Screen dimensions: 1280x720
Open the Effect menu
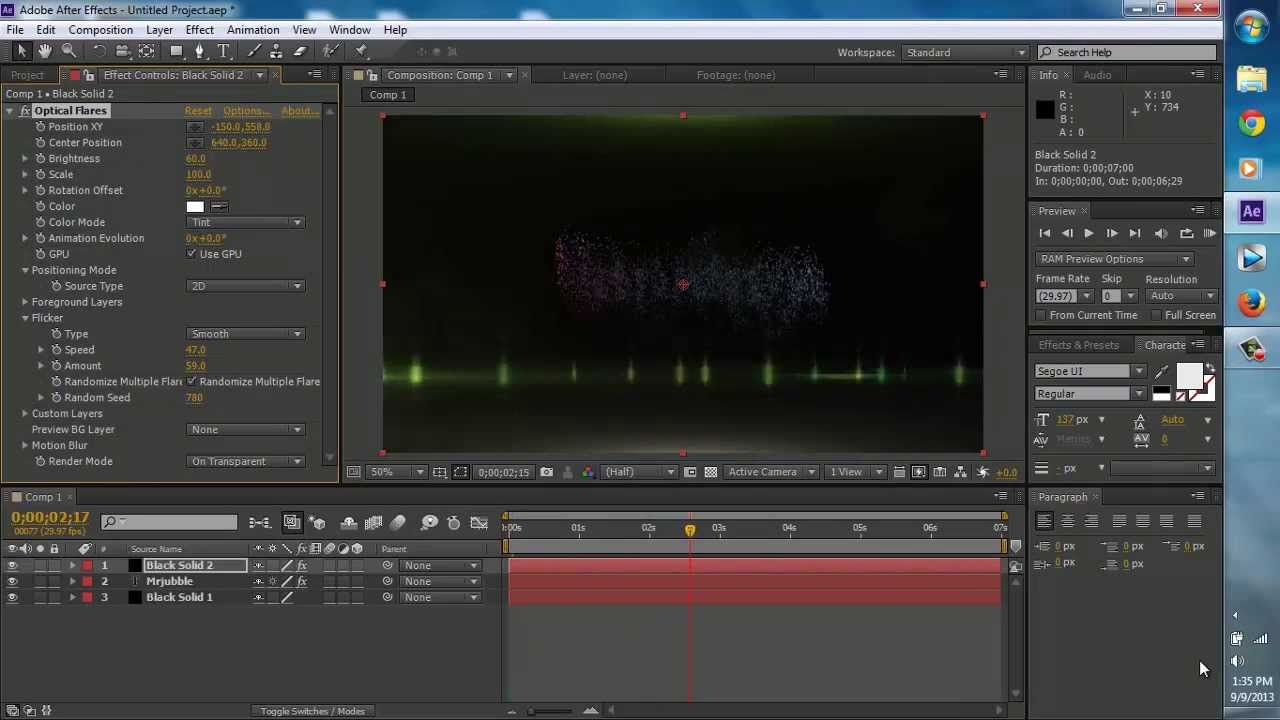[x=199, y=30]
